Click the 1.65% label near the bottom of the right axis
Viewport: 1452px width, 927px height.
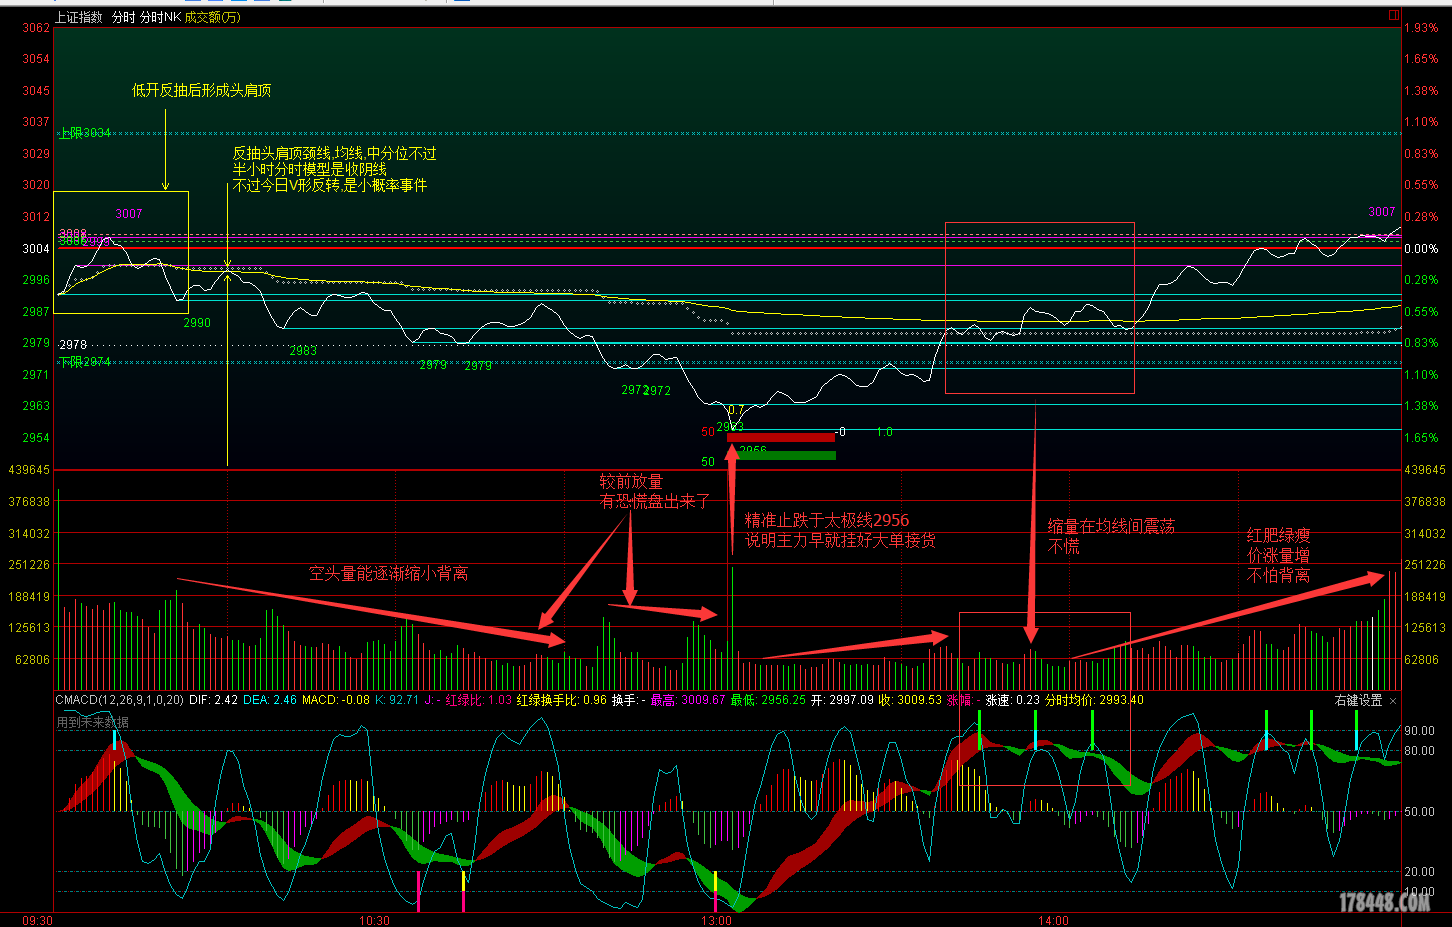(1421, 438)
